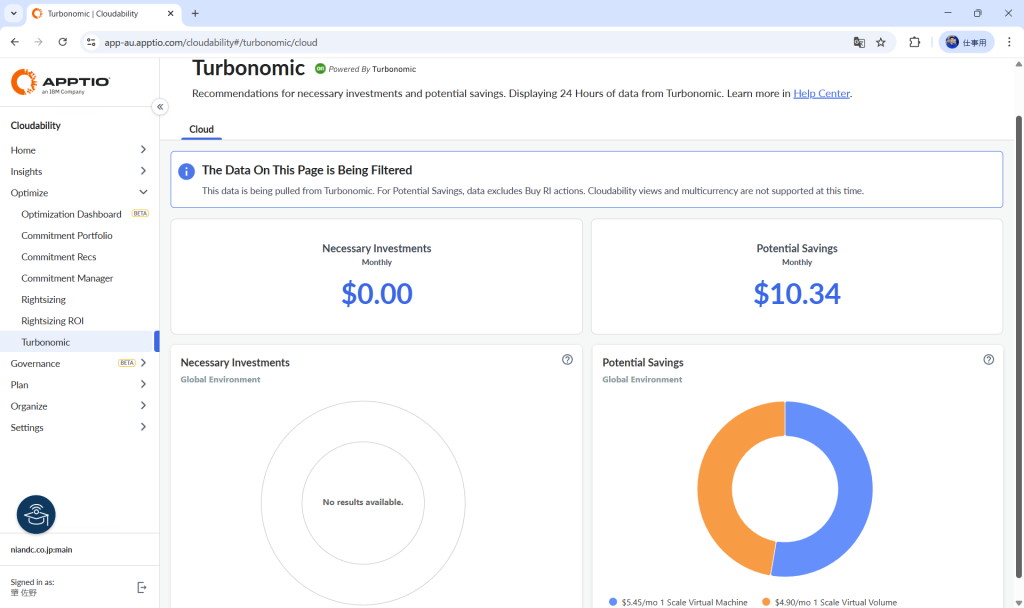
Task: Click the sign out icon
Action: pos(142,588)
